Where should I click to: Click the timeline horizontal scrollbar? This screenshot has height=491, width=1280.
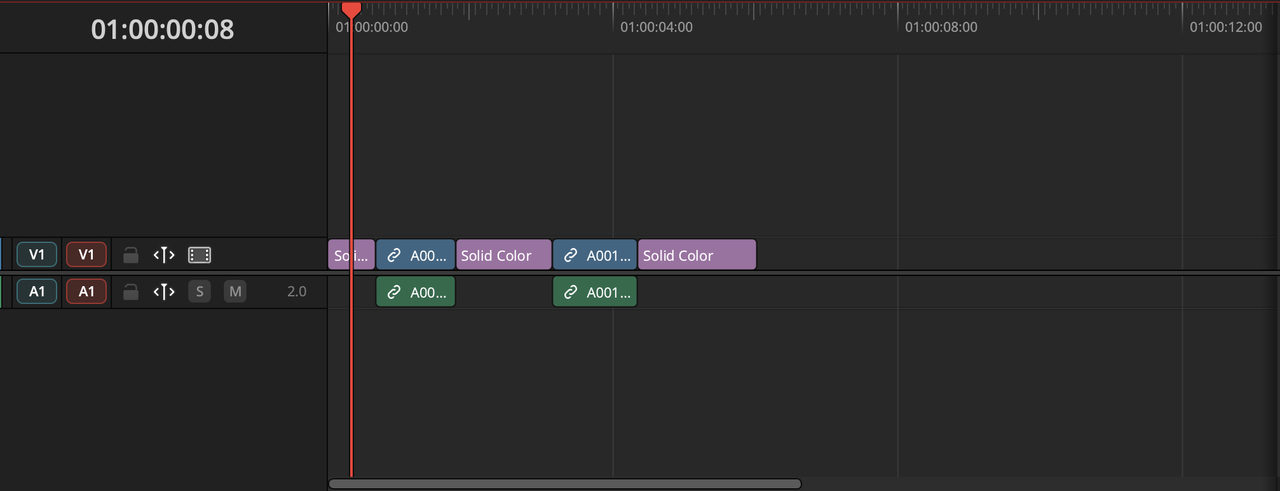pyautogui.click(x=564, y=483)
